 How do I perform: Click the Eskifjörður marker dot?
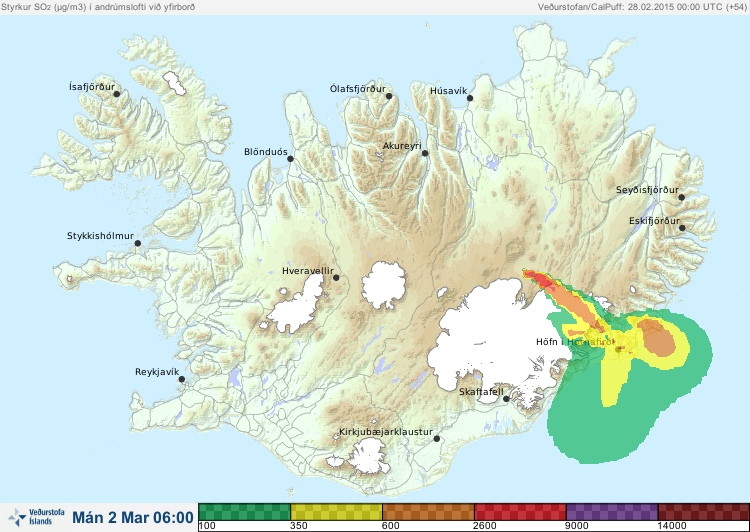coord(683,228)
